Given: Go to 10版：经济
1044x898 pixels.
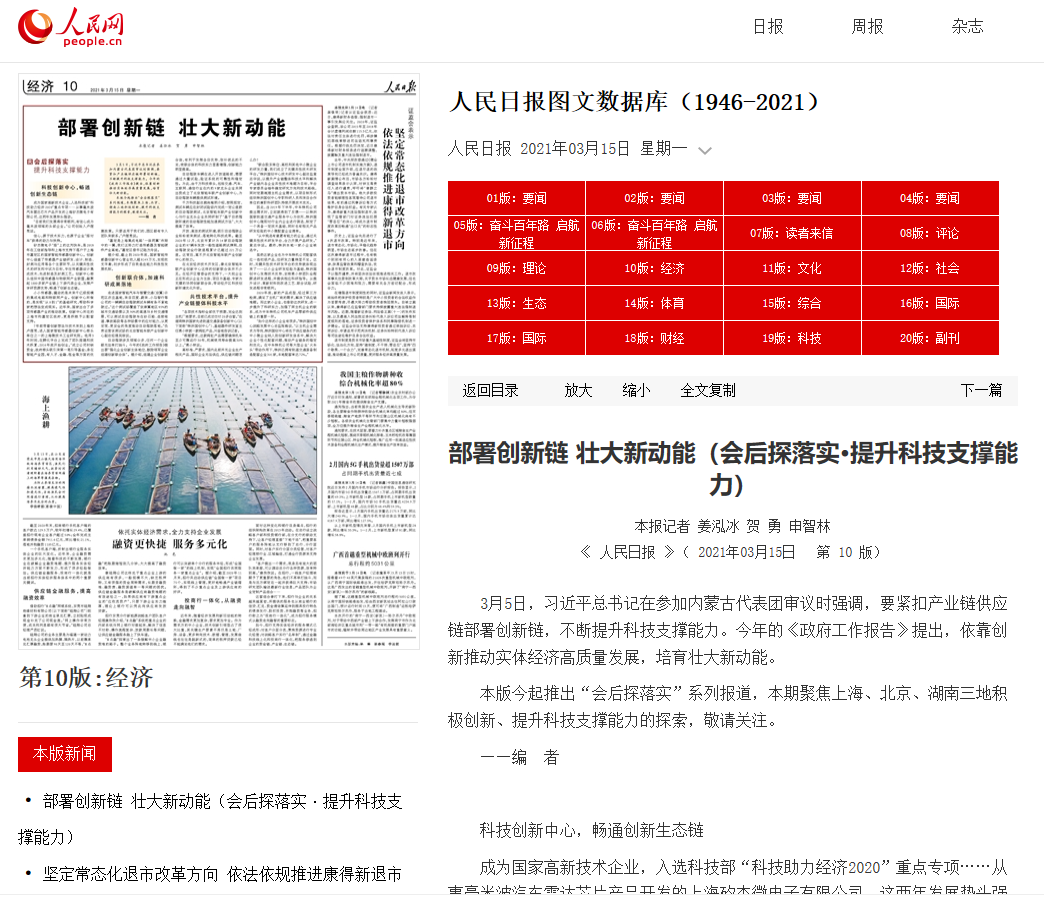Looking at the screenshot, I should pos(654,268).
